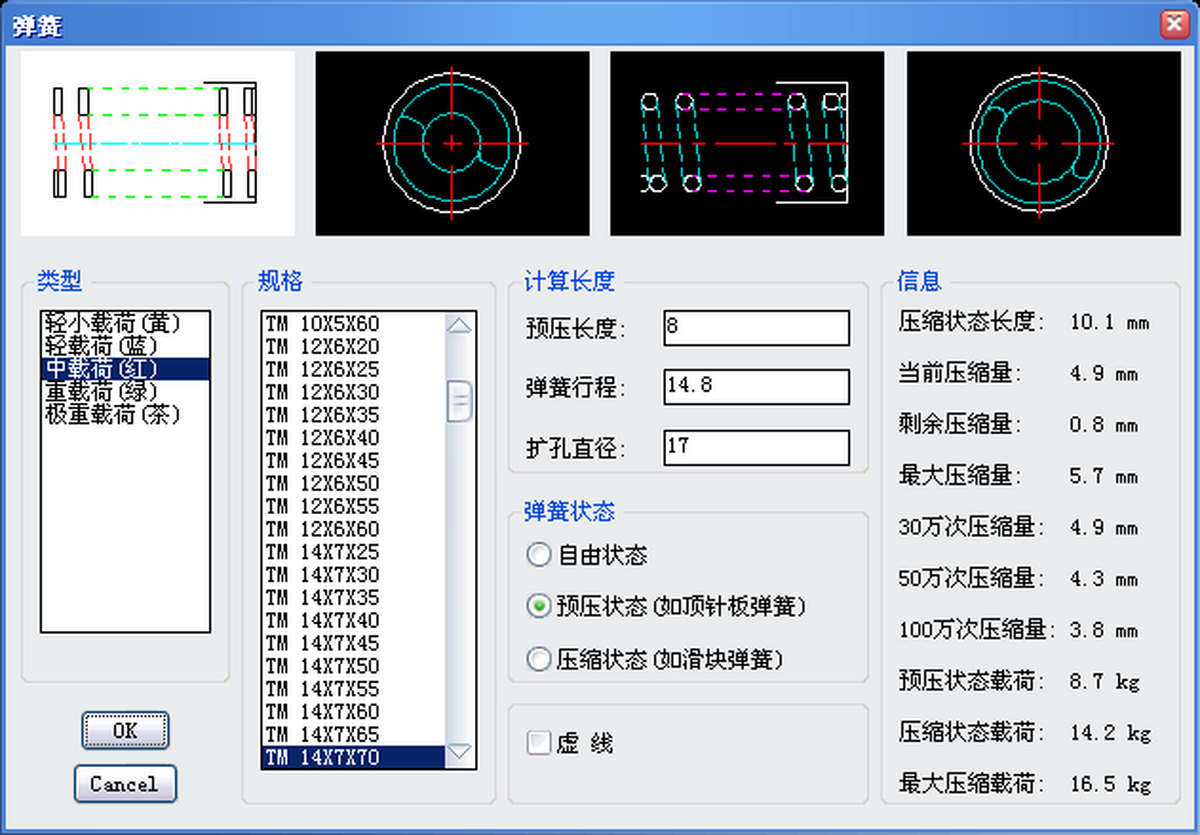Viewport: 1200px width, 835px height.
Task: Select spec TM 14X7X45
Action: pyautogui.click(x=354, y=644)
